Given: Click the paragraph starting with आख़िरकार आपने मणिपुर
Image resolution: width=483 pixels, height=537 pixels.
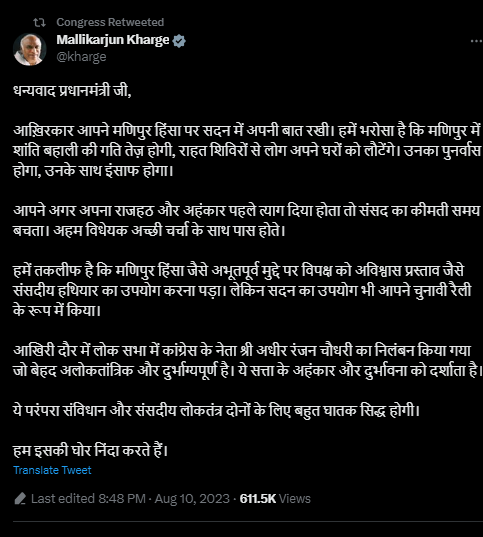Looking at the screenshot, I should coord(247,151).
